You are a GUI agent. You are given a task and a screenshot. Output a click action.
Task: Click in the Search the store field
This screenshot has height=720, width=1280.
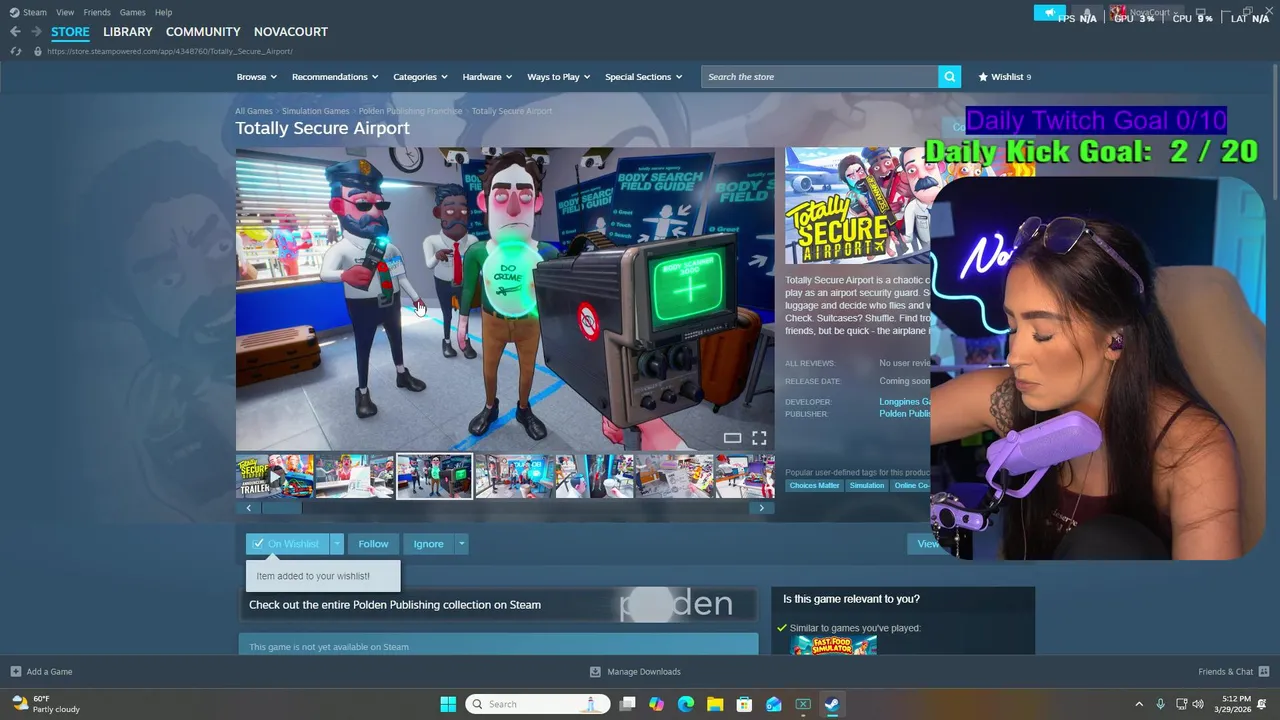[820, 77]
